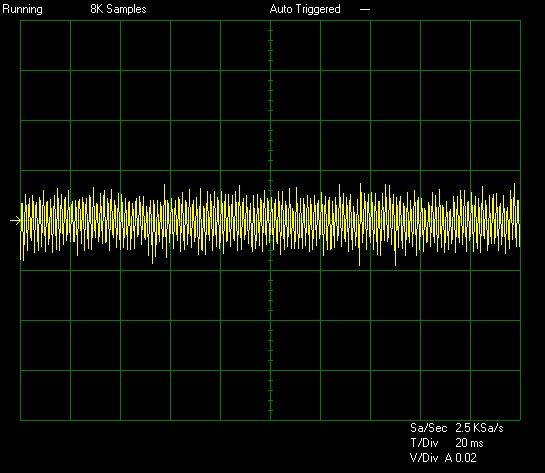Click the 'T/Div' label
Image resolution: width=545 pixels, height=473 pixels.
424,443
